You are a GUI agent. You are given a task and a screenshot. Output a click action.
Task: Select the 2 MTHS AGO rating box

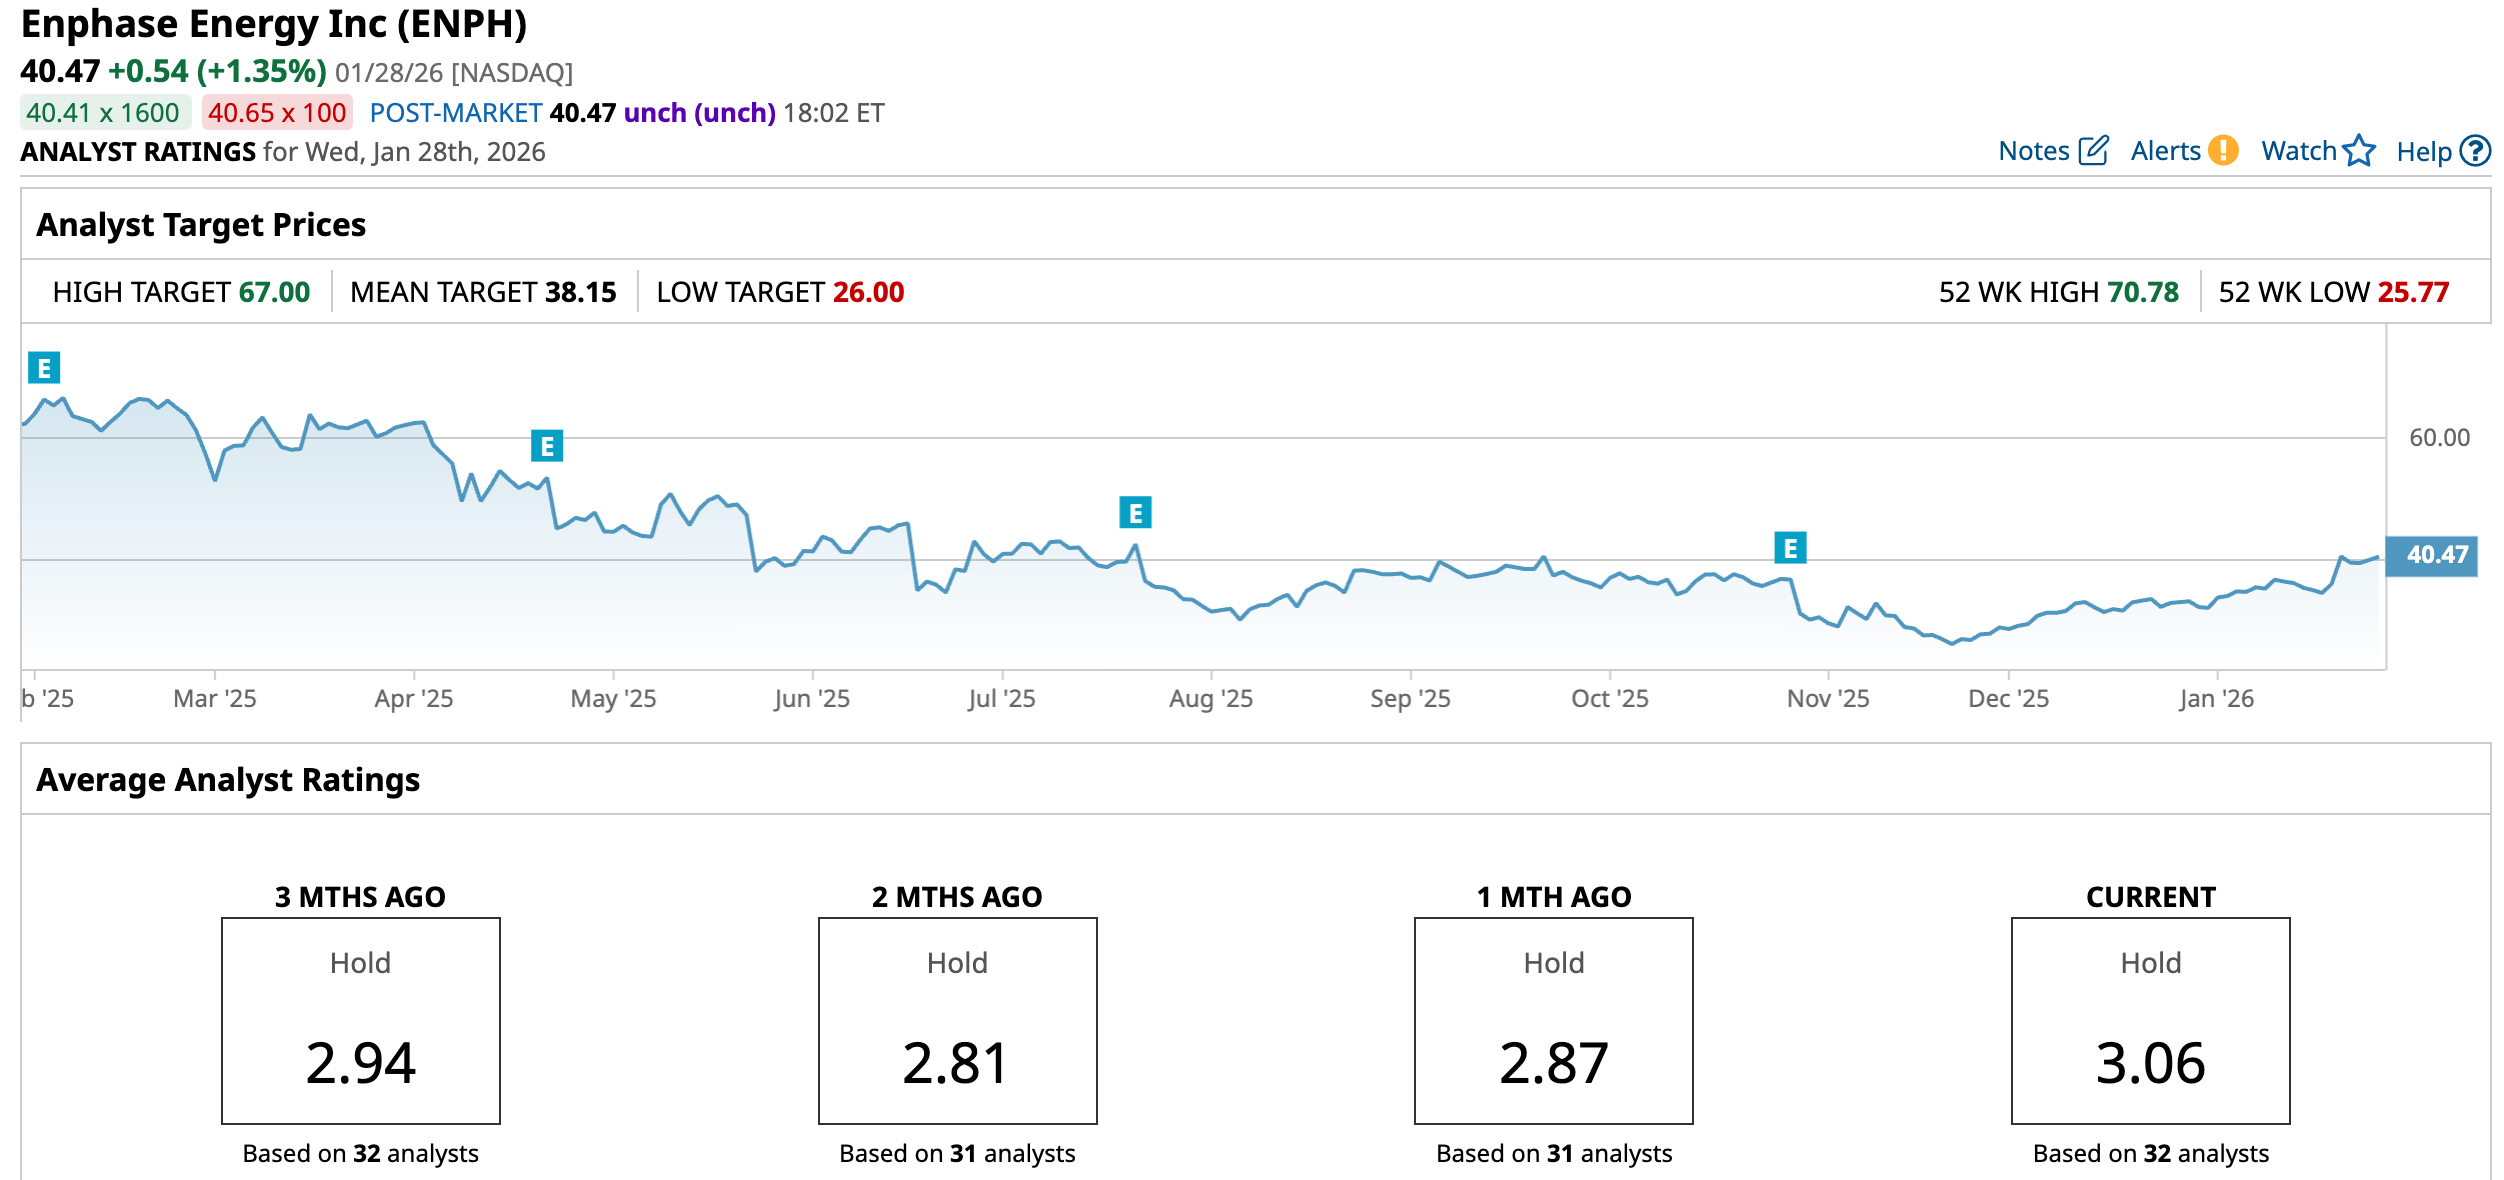point(957,1020)
